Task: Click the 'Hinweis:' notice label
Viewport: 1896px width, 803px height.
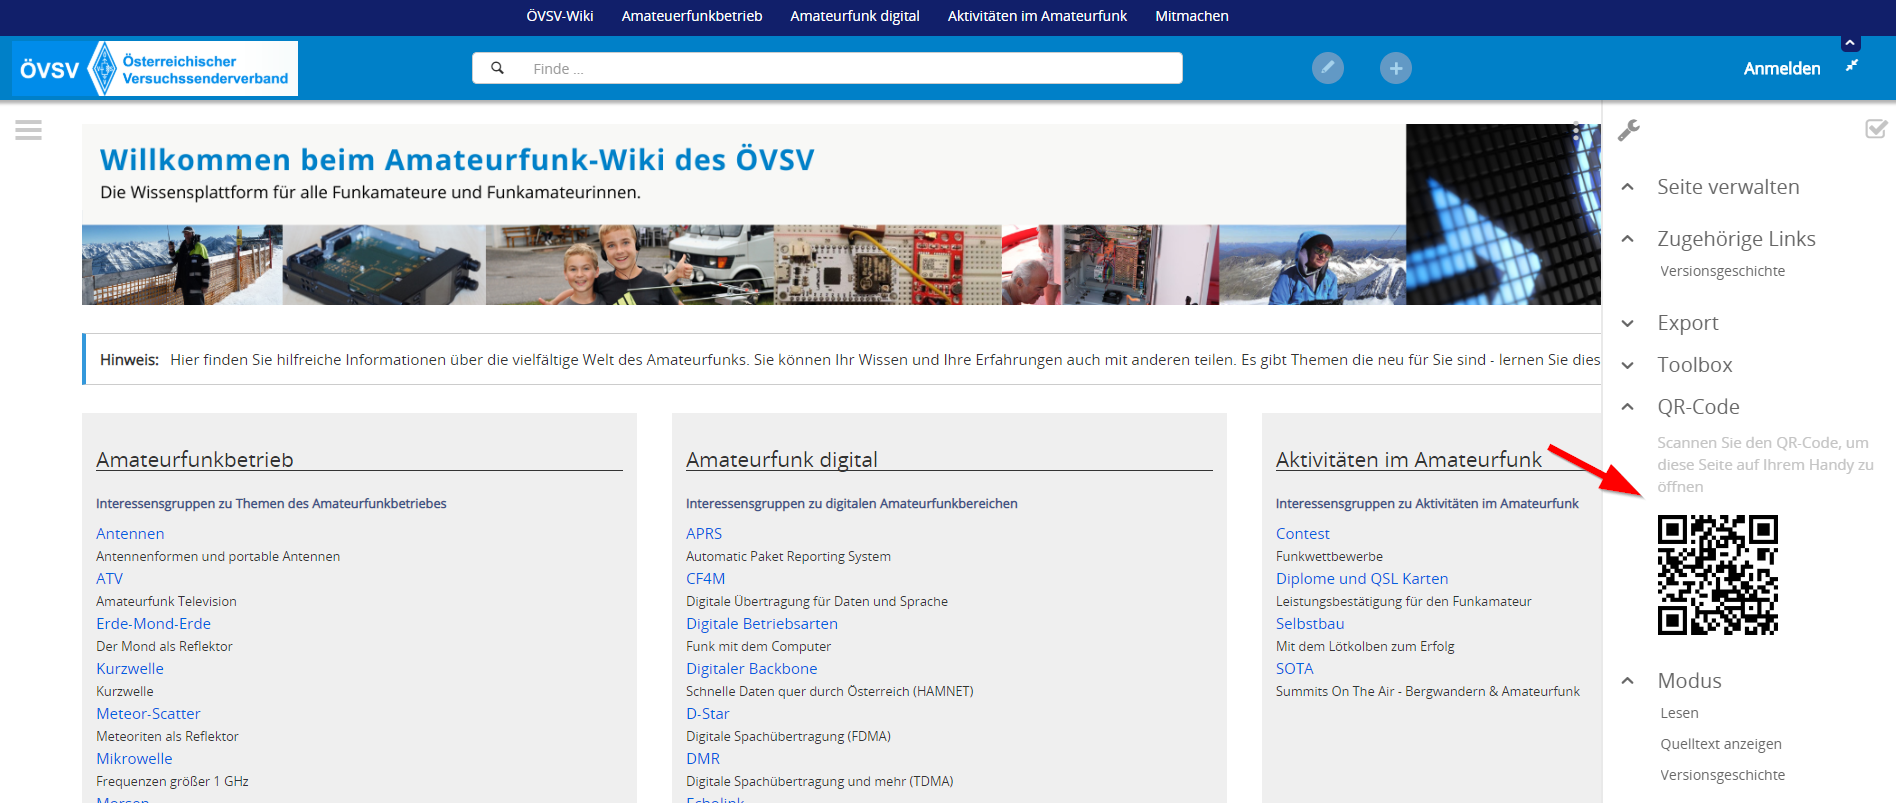Action: [129, 360]
